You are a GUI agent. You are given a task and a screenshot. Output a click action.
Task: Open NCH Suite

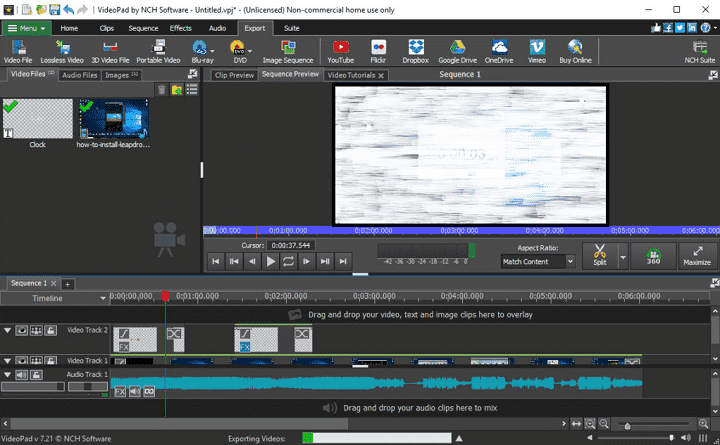(x=700, y=51)
